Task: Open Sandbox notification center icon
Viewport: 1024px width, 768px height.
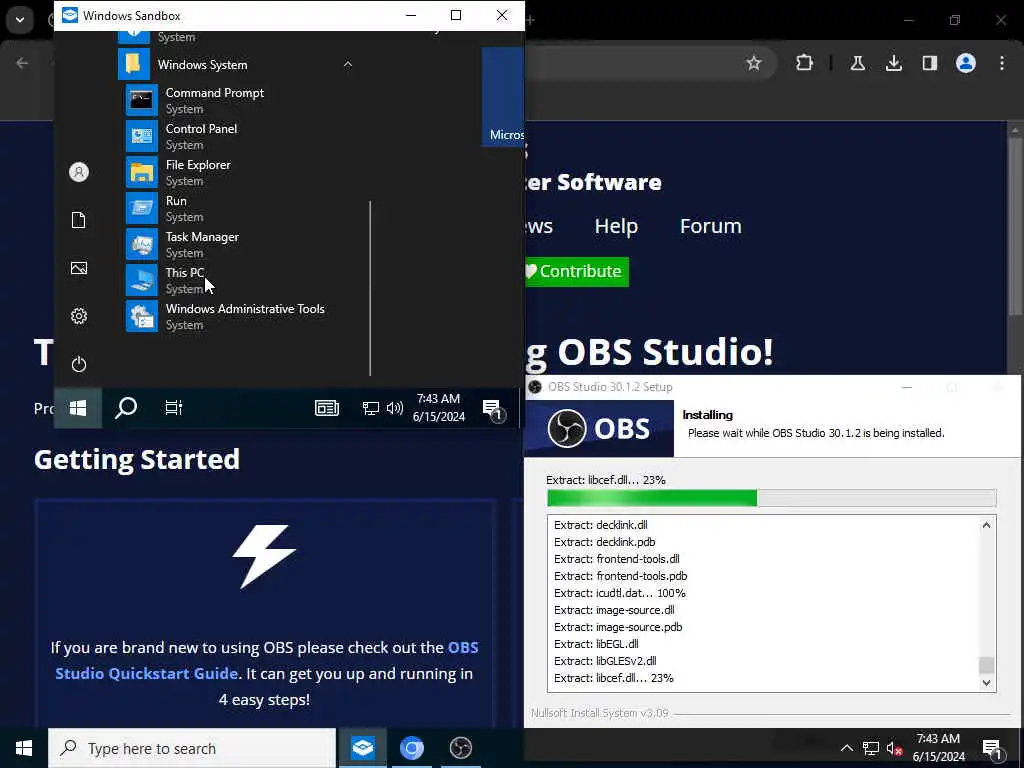Action: coord(494,409)
